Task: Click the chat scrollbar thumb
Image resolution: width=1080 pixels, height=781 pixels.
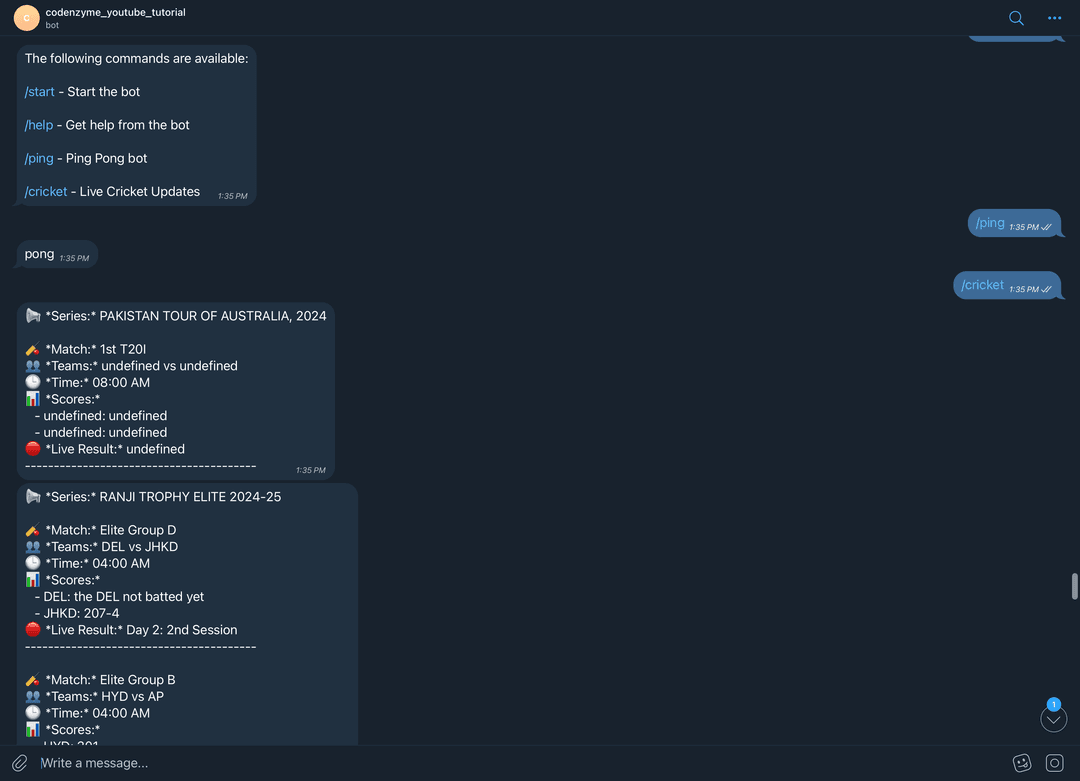Action: [1074, 586]
